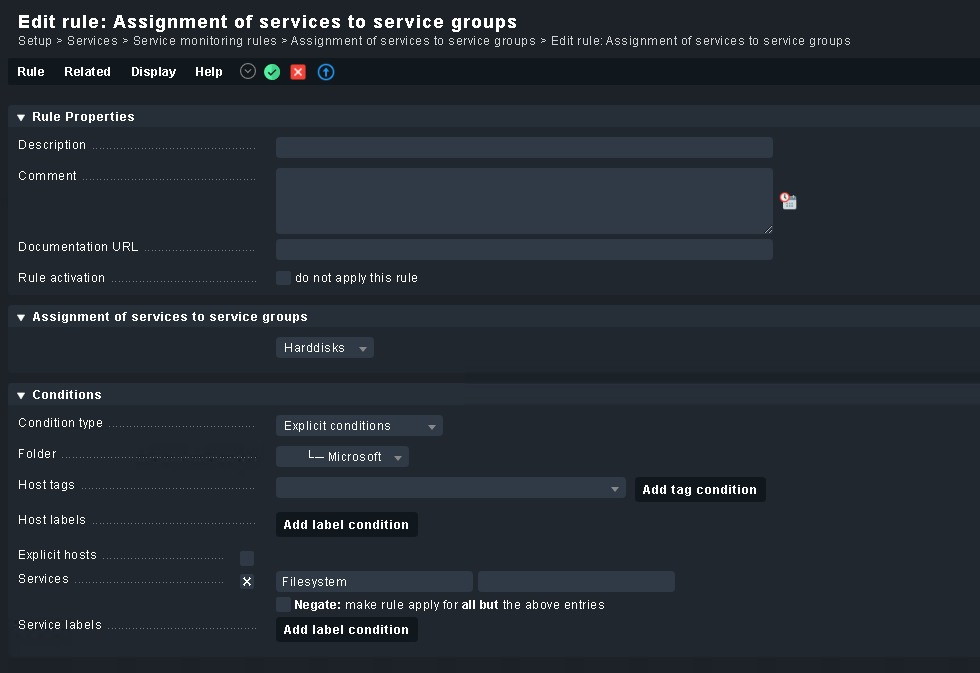This screenshot has width=980, height=673.
Task: Open the Rule menu
Action: pos(31,72)
